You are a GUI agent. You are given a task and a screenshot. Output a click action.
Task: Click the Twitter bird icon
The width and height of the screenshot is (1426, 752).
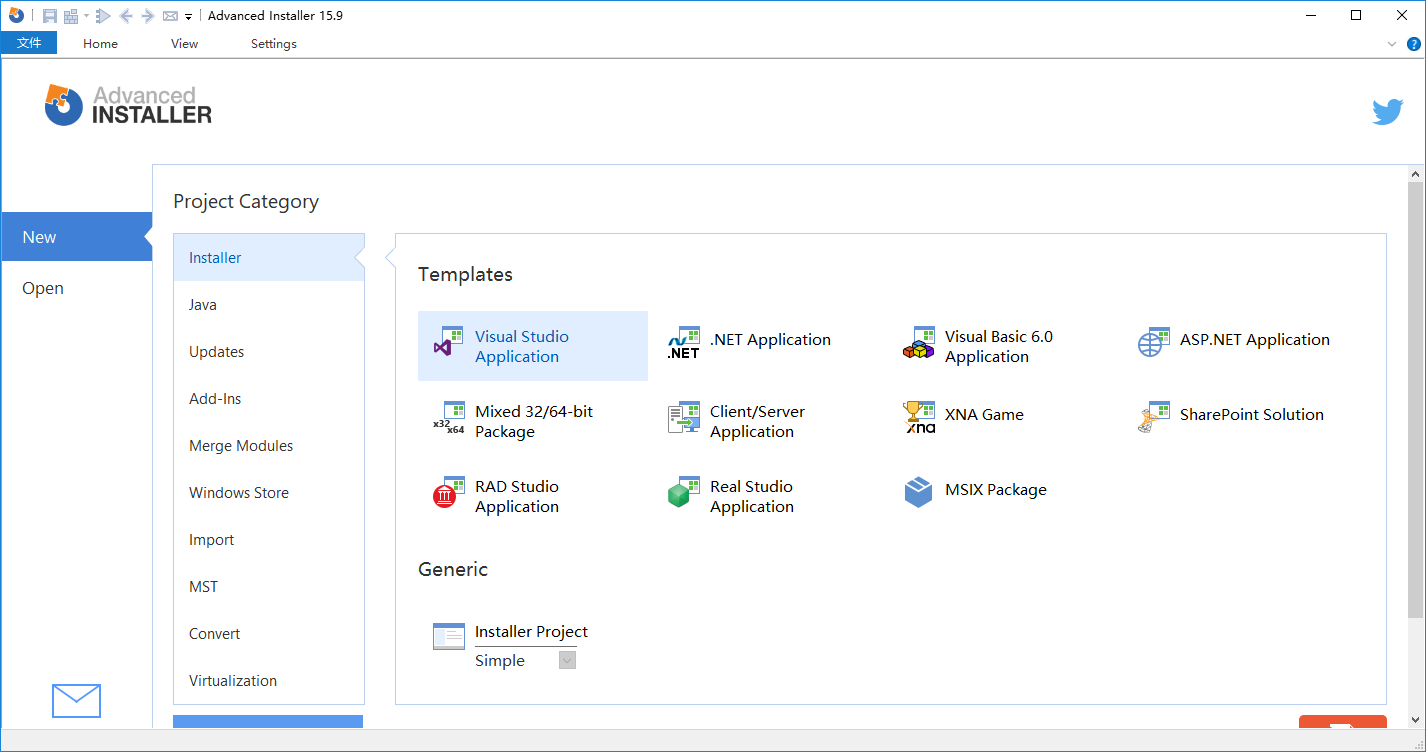pos(1388,112)
